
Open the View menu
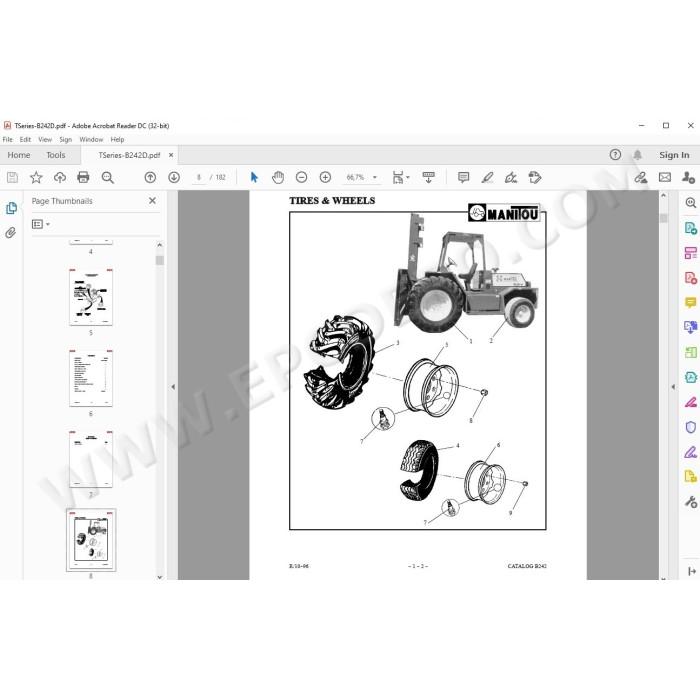point(45,139)
